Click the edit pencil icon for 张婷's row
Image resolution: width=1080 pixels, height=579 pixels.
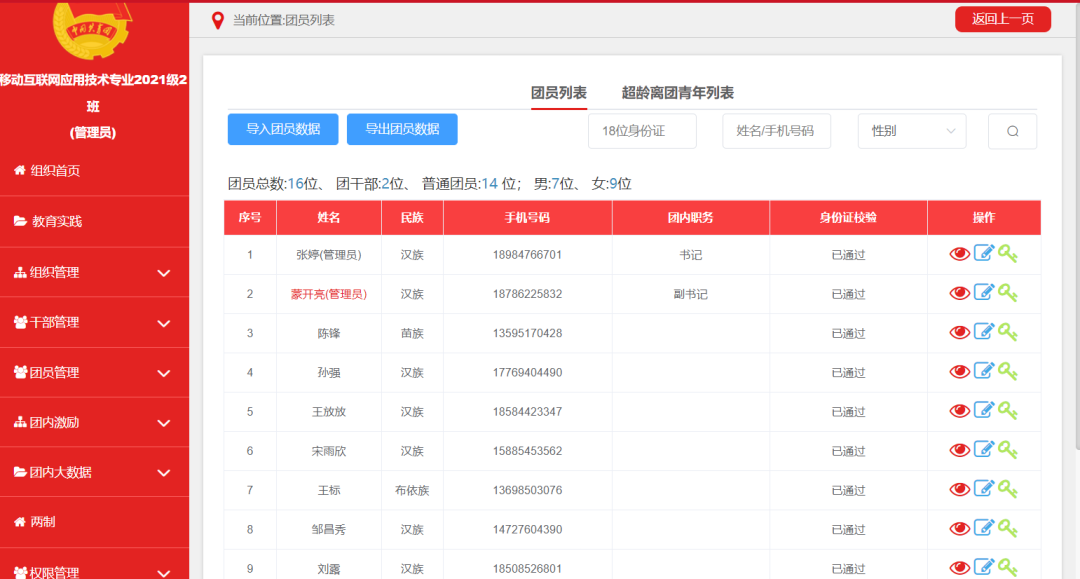(984, 254)
